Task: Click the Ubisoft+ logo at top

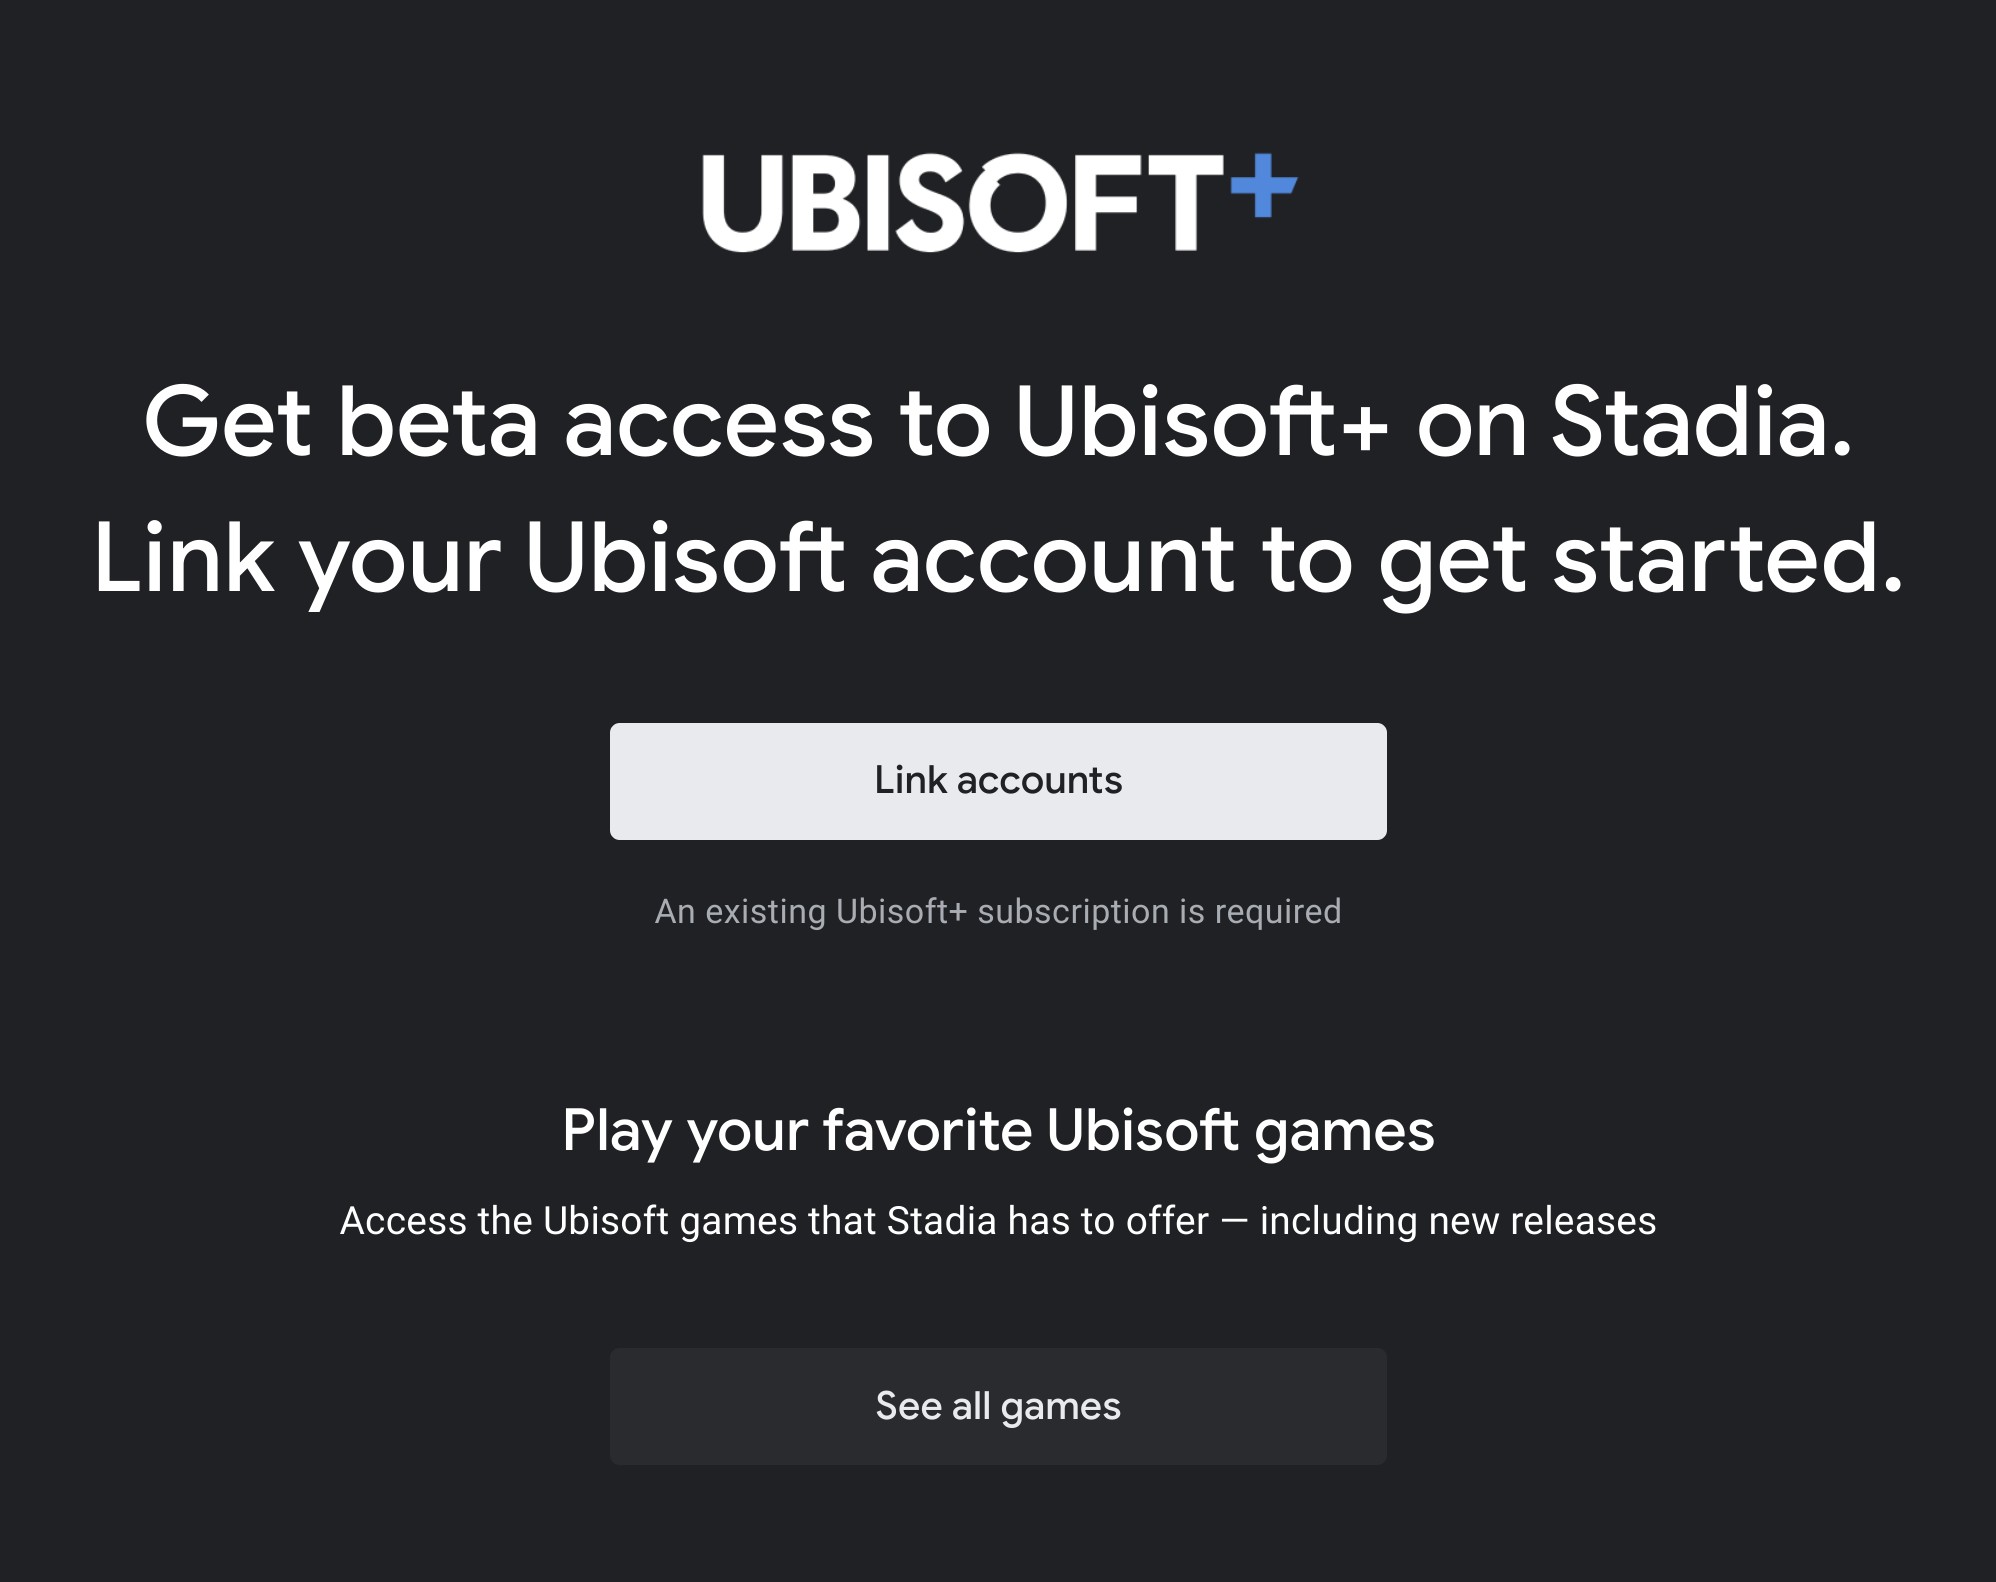Action: 998,202
